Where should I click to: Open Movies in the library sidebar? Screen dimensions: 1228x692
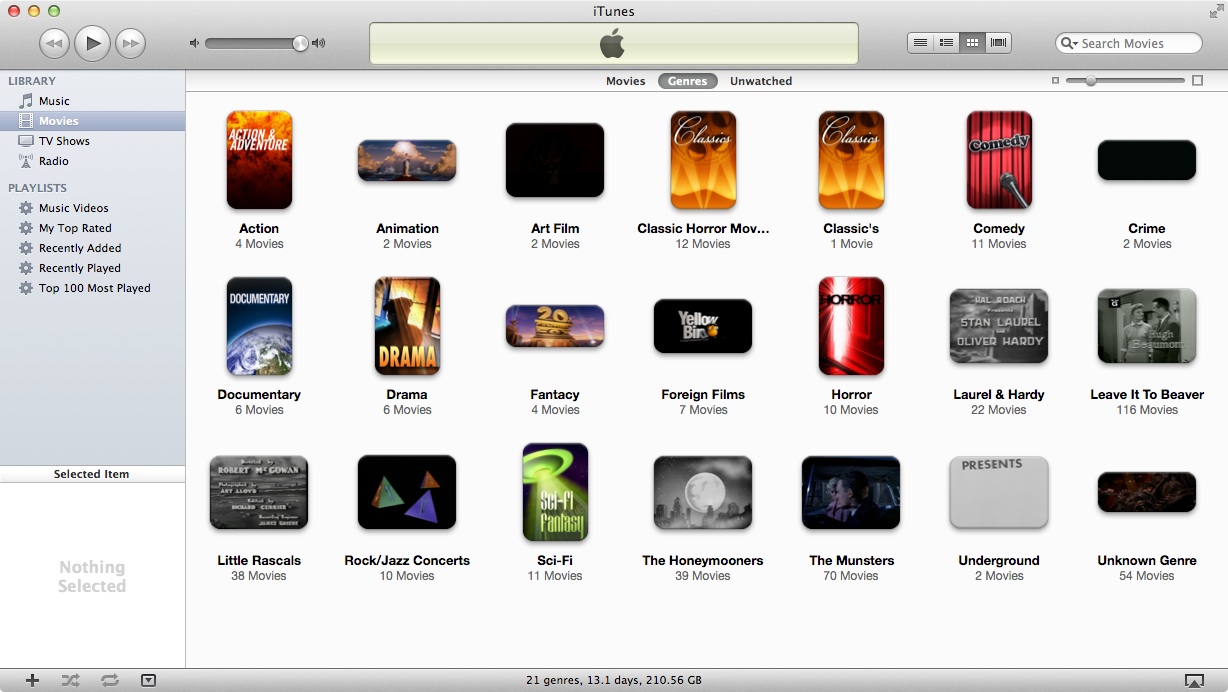92,121
